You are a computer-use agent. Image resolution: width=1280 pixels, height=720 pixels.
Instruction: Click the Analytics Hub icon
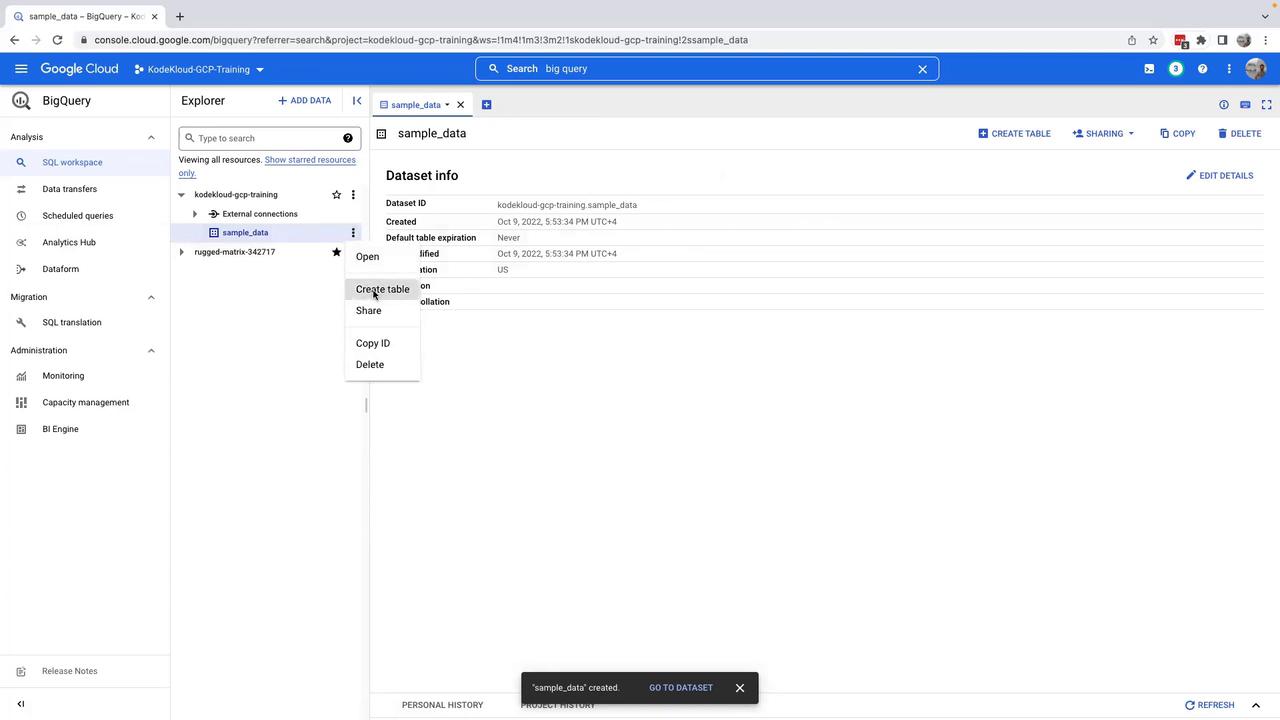21,243
